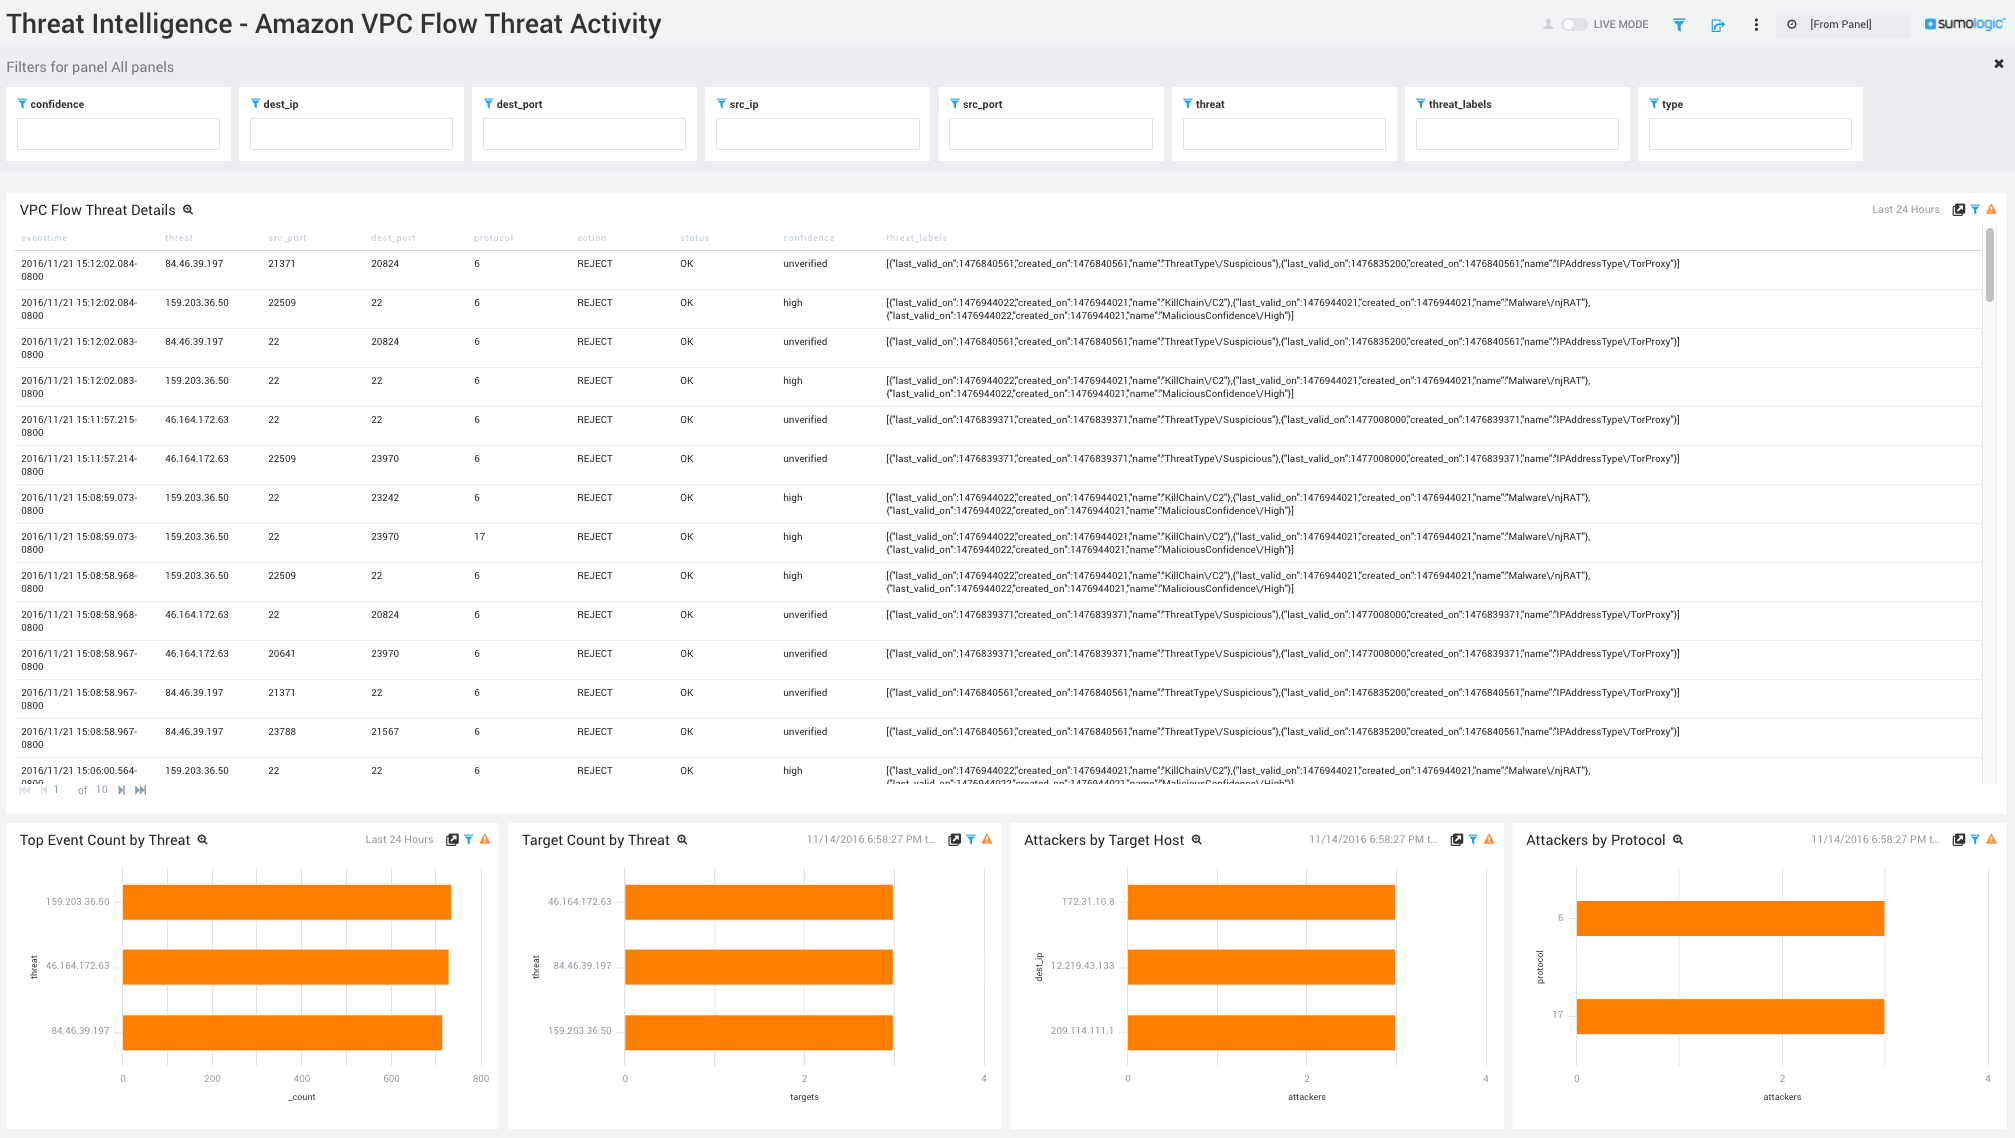
Task: Click VPC Flow Threat Details warning icon
Action: point(1991,210)
